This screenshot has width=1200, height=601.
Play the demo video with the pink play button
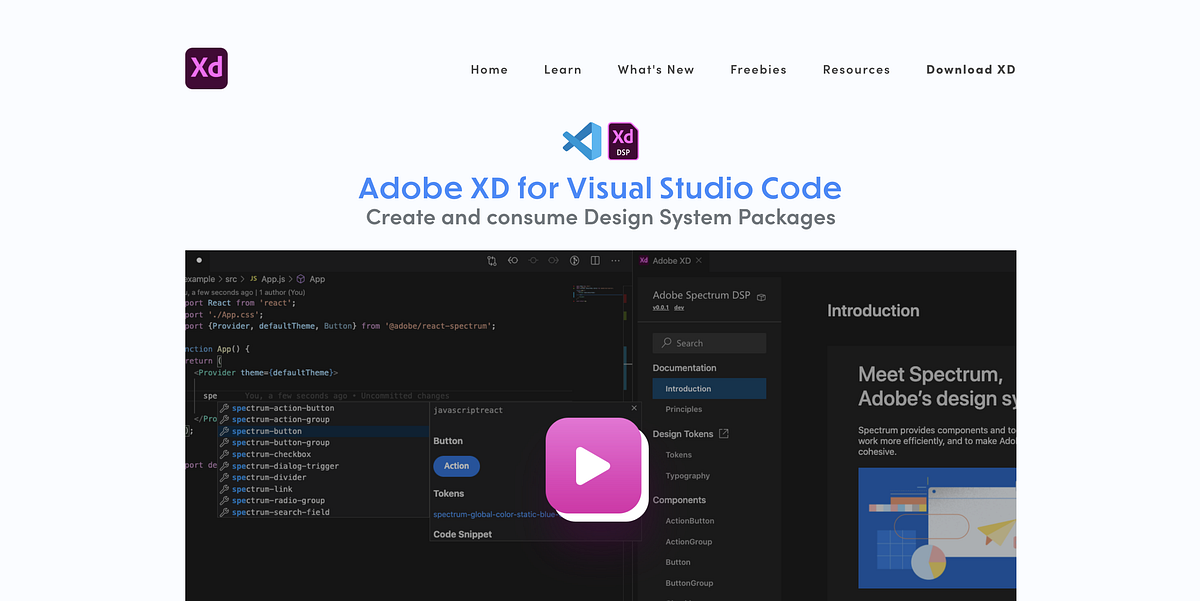[595, 466]
